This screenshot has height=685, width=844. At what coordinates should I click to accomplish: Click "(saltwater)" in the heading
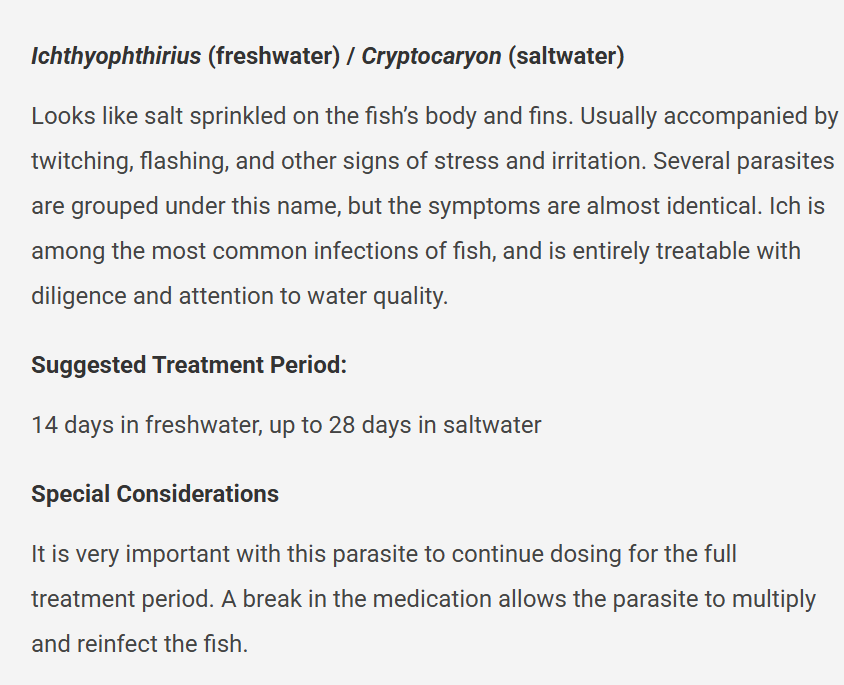[x=566, y=56]
